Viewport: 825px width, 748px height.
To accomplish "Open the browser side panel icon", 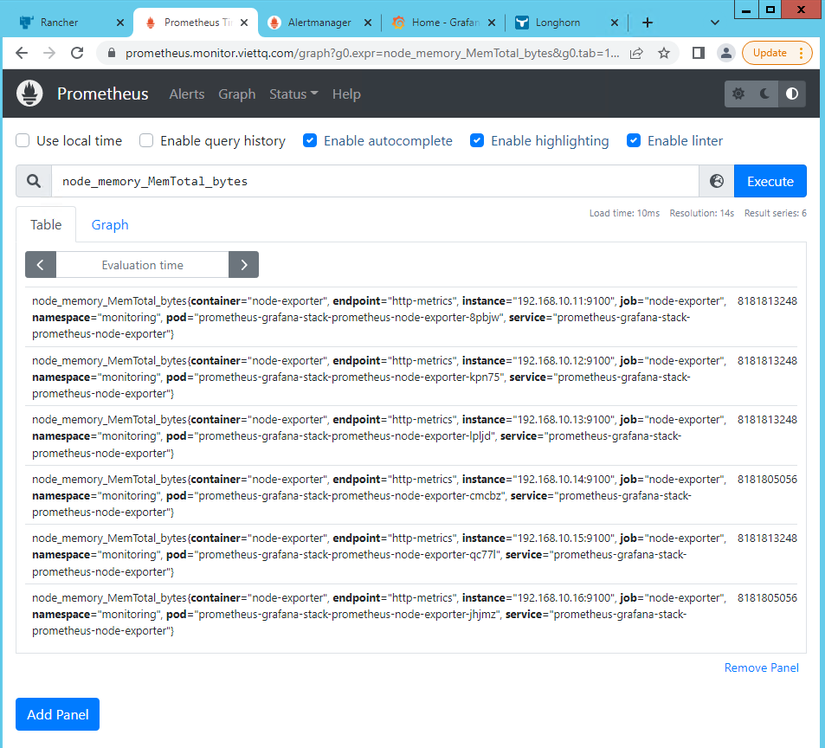I will click(x=698, y=53).
